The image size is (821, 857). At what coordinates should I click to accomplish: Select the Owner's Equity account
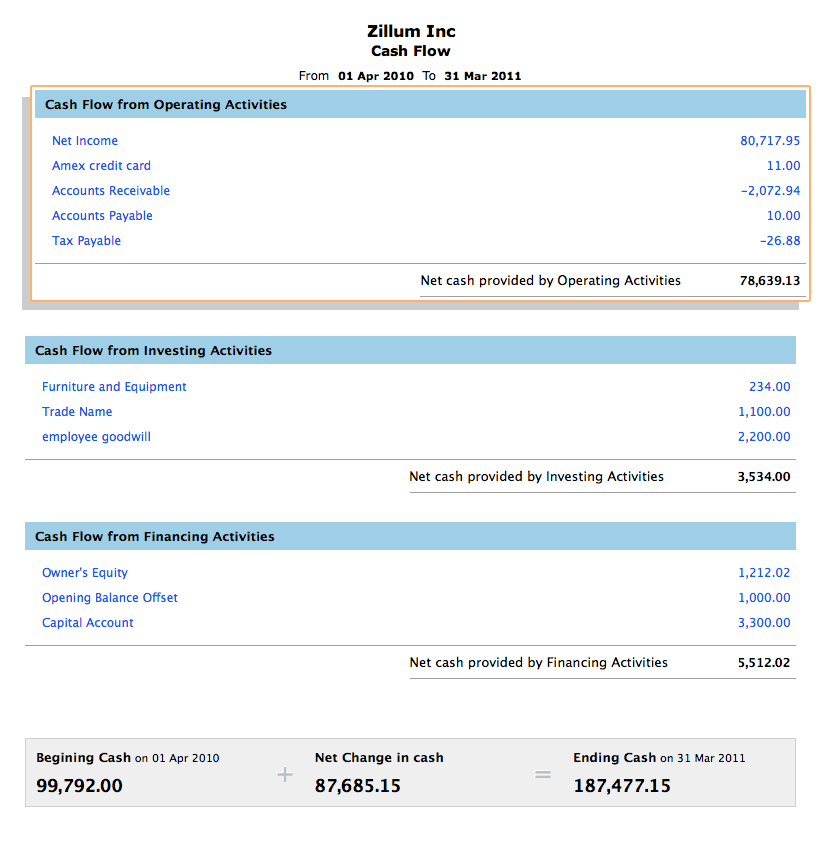(85, 572)
